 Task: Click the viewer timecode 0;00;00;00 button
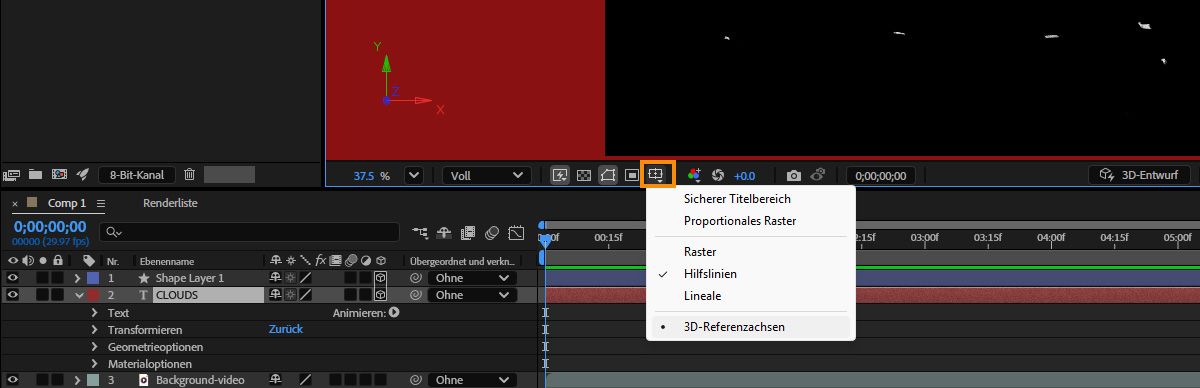pos(882,175)
